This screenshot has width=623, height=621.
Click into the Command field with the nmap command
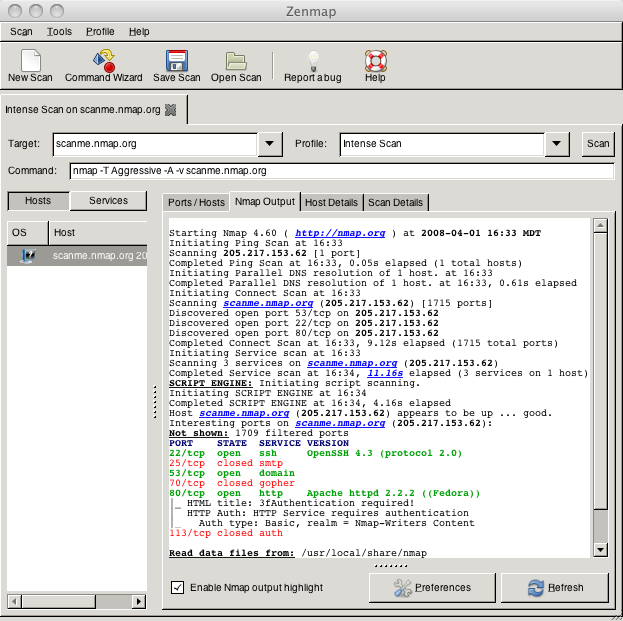coord(342,171)
